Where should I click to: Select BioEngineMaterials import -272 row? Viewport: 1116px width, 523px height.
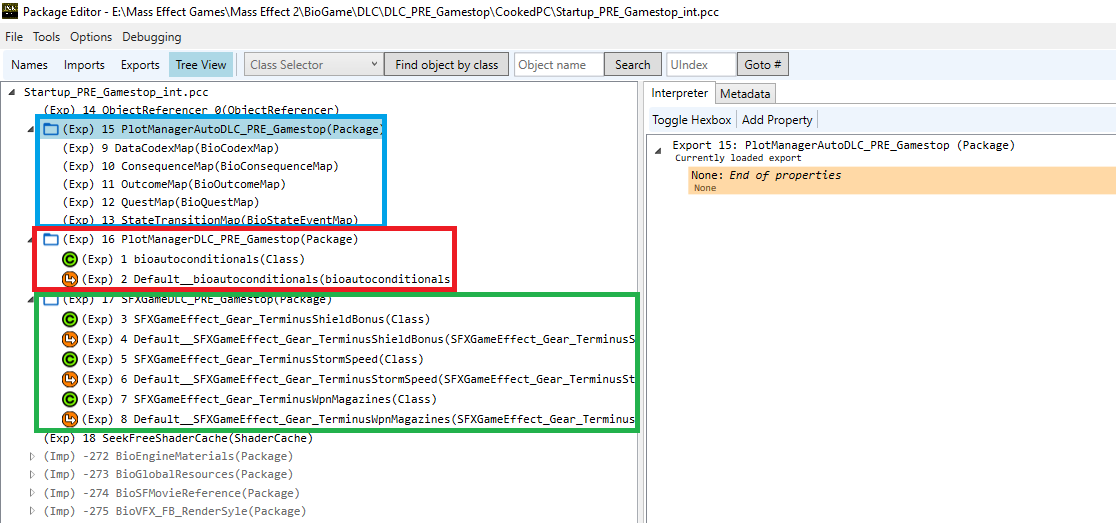(x=168, y=456)
